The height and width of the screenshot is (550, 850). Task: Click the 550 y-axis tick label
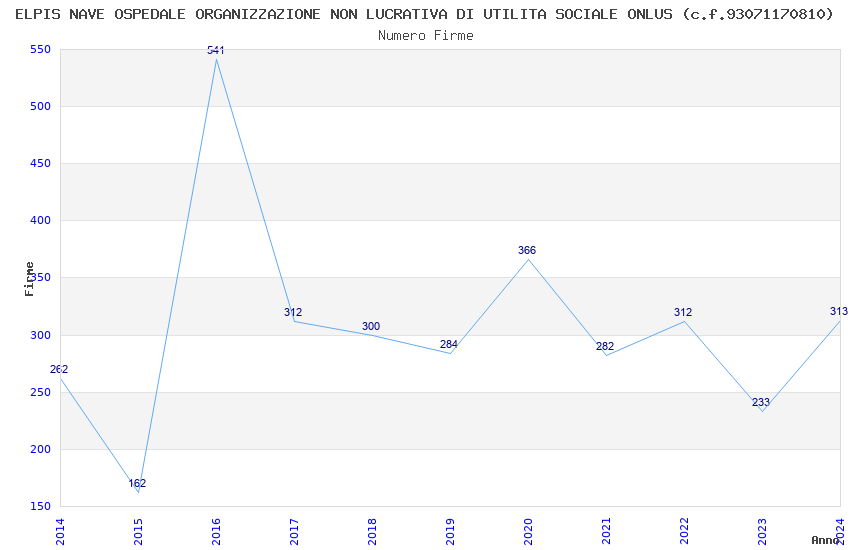point(41,49)
